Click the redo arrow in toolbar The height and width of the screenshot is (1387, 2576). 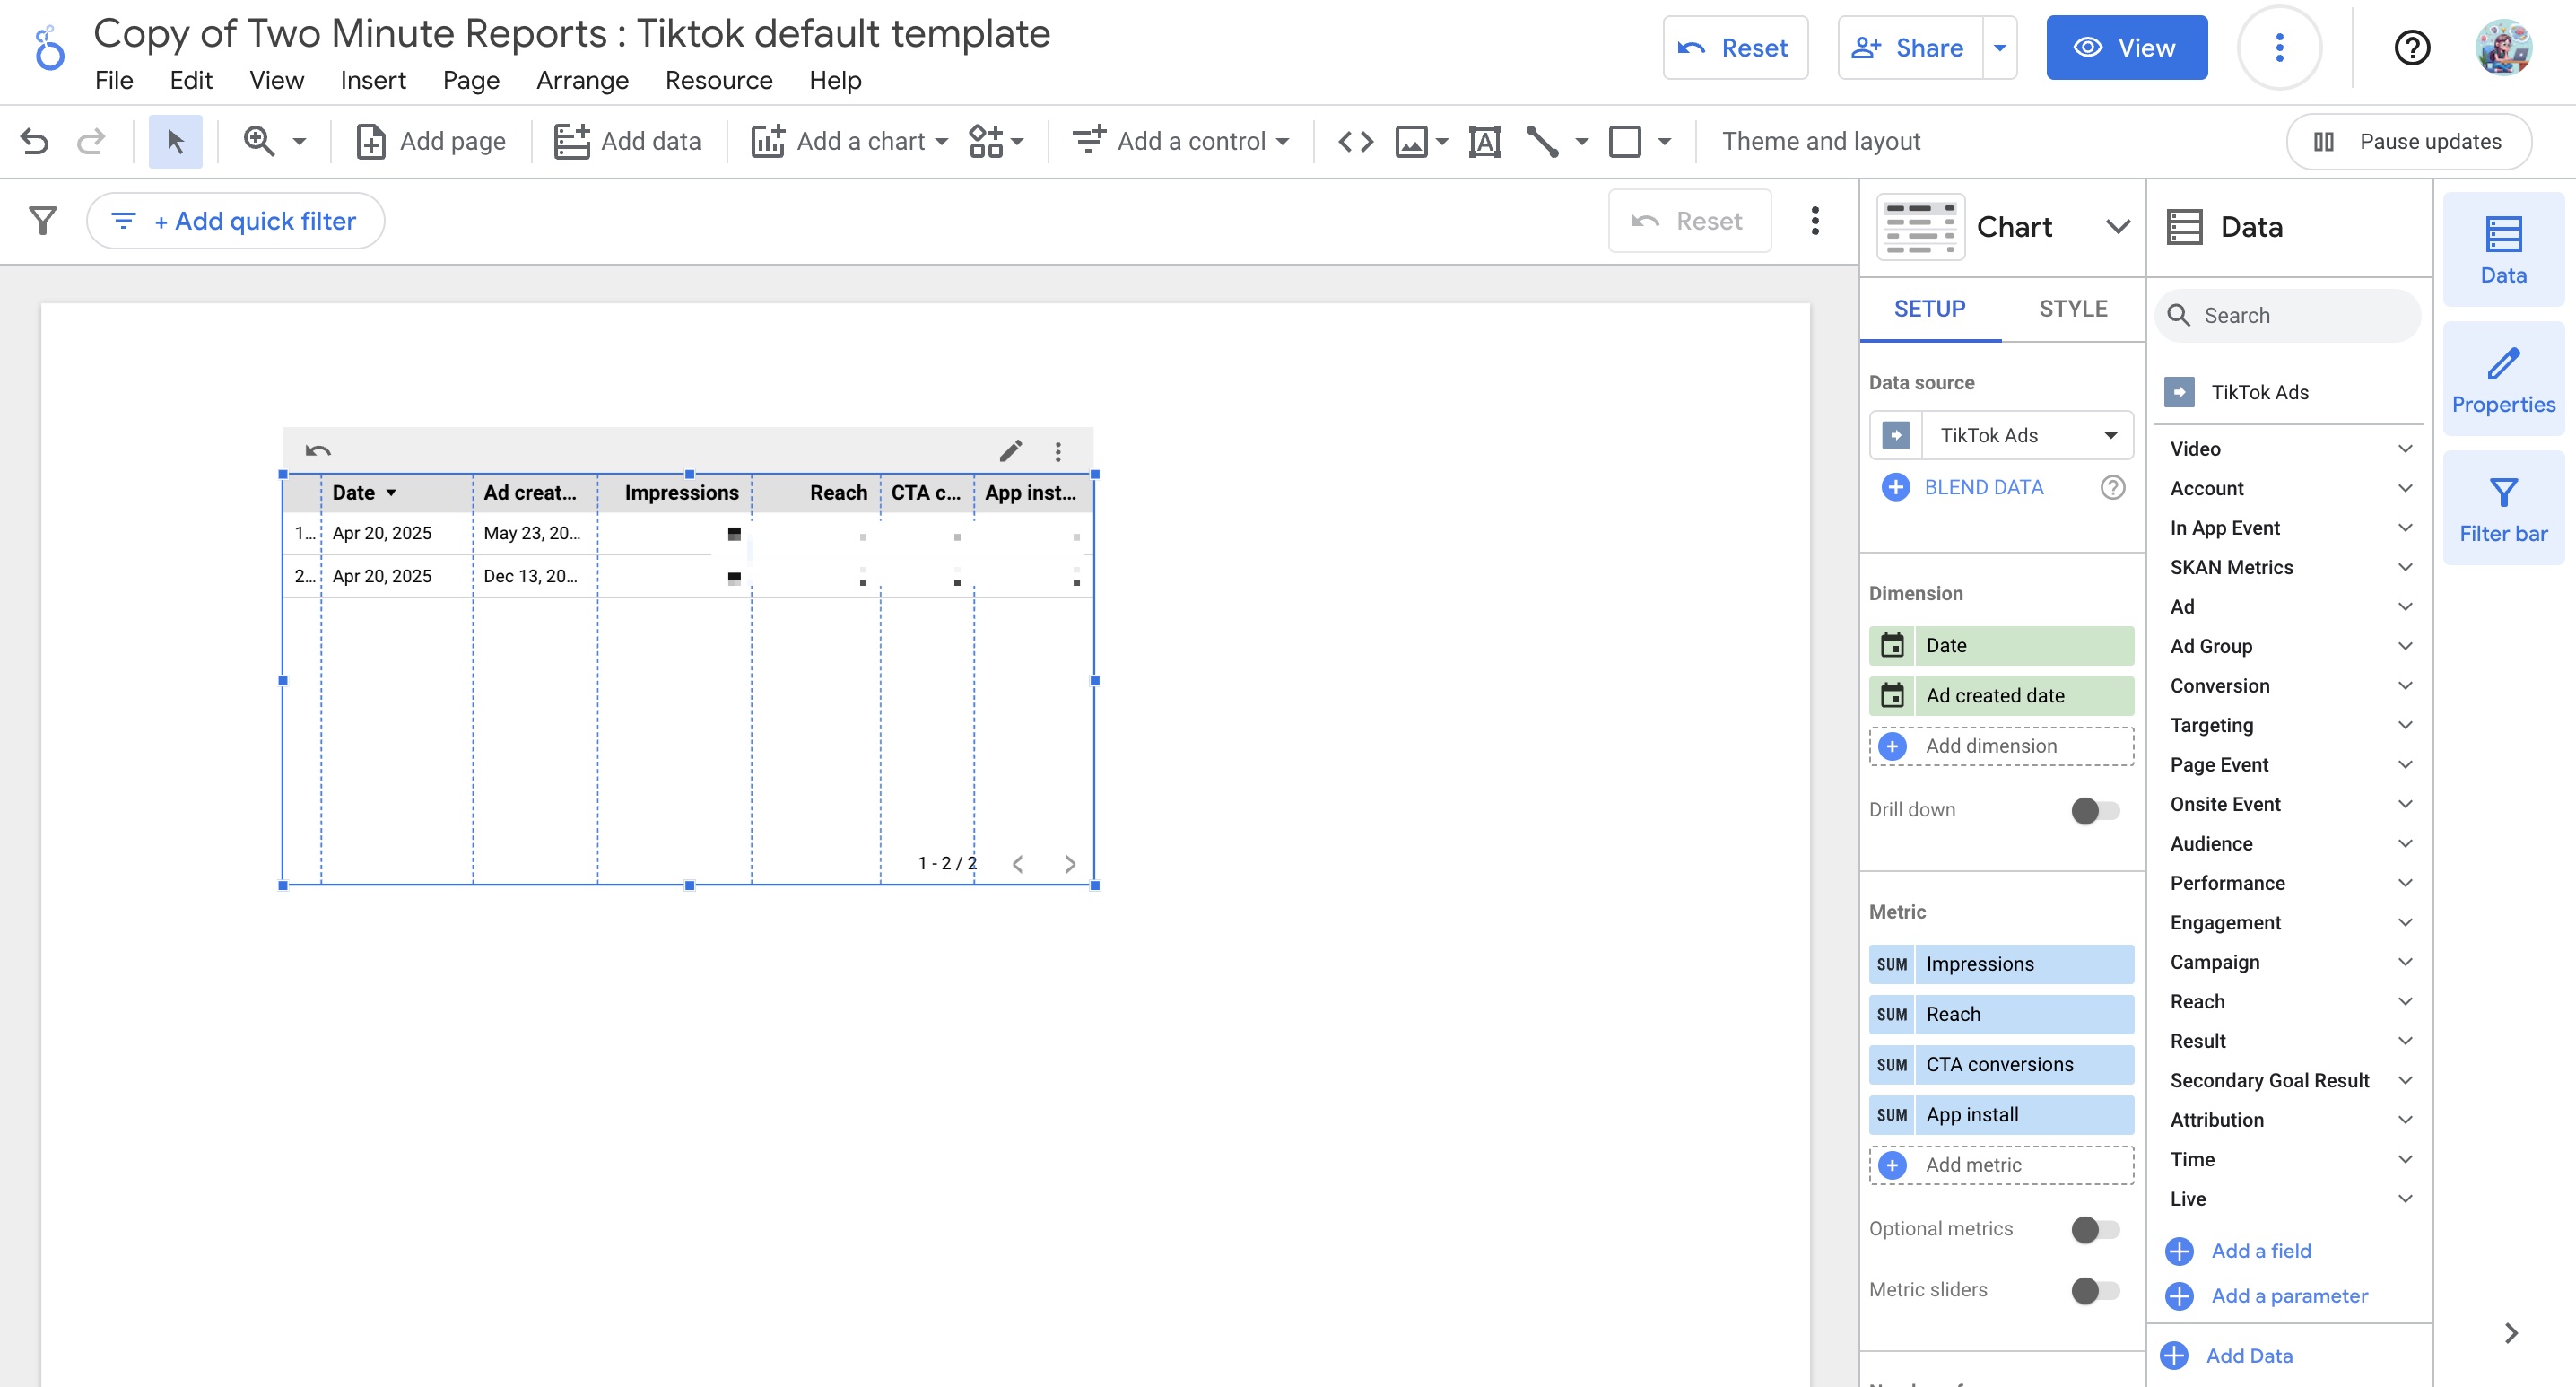click(91, 142)
